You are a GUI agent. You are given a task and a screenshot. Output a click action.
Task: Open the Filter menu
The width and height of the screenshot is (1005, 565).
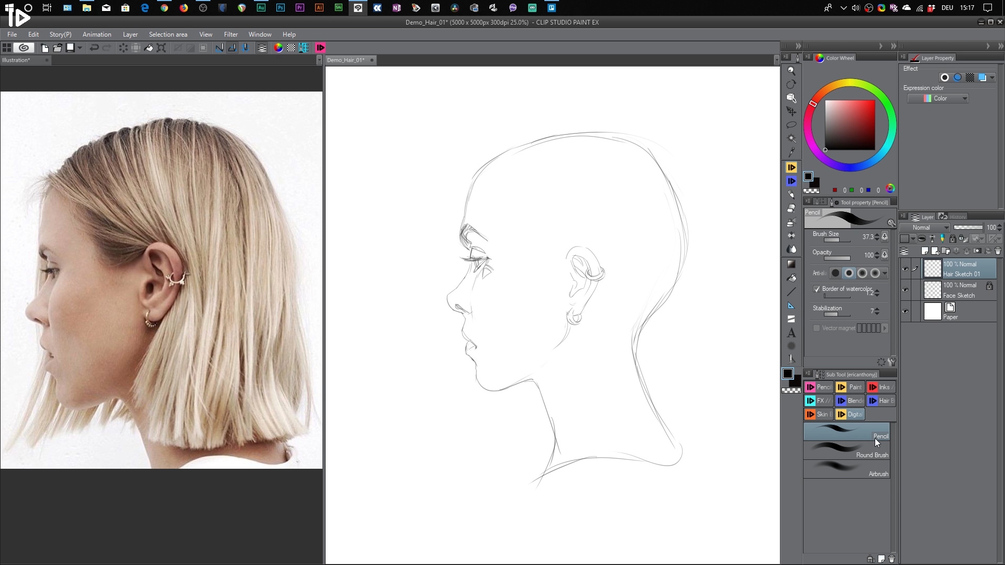tap(231, 35)
